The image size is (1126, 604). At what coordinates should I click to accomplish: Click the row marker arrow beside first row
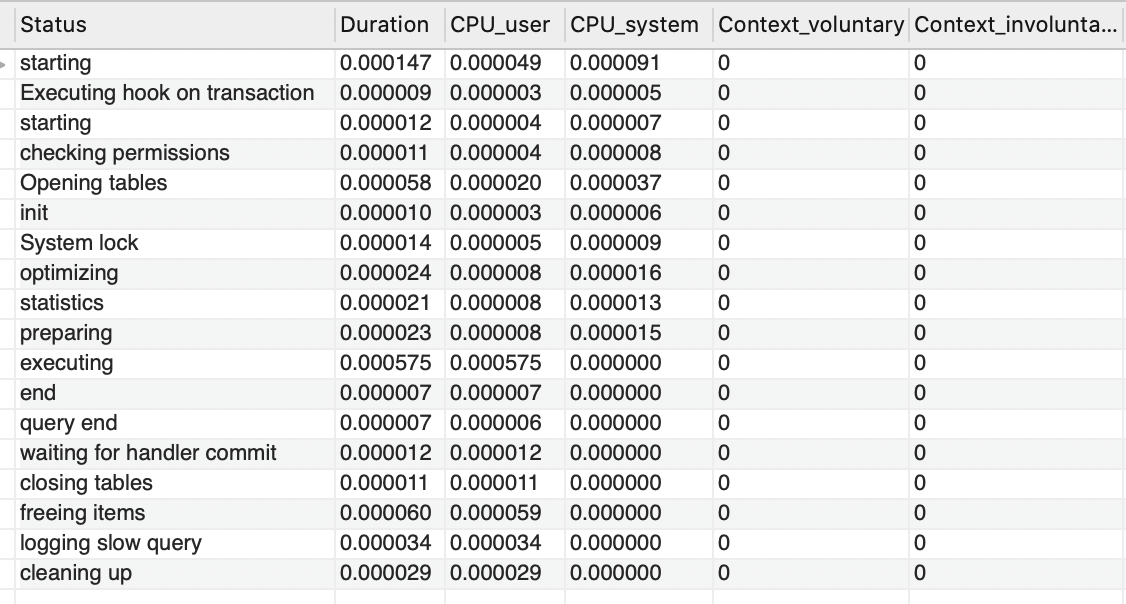[8, 63]
